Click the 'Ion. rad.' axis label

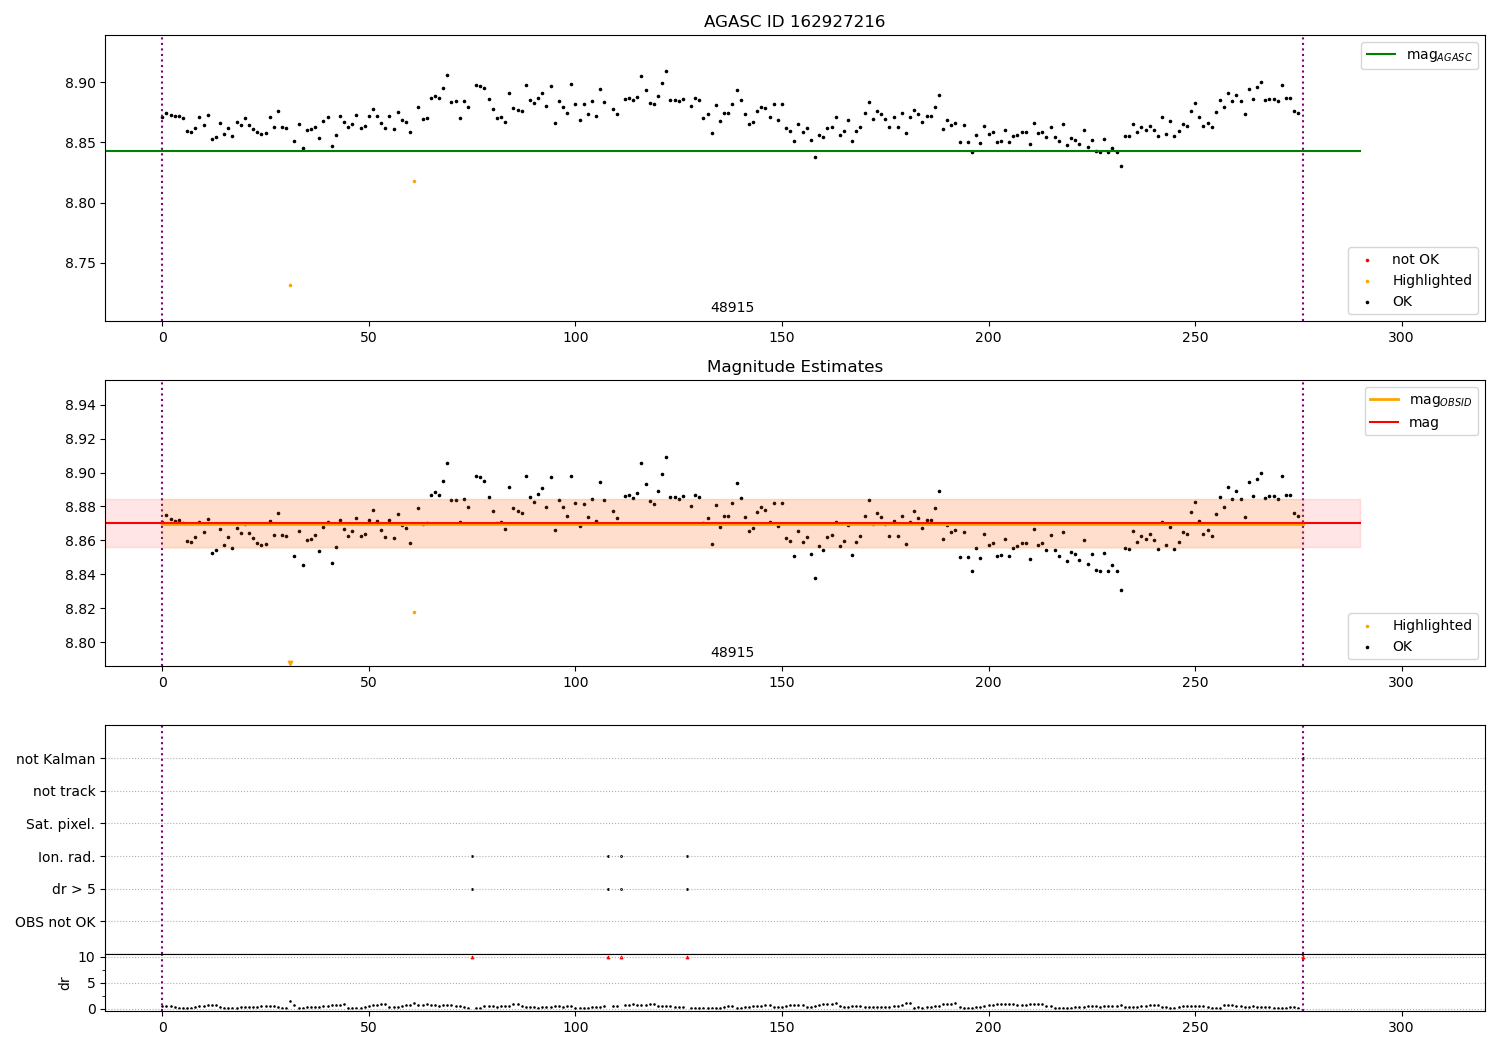pos(67,858)
